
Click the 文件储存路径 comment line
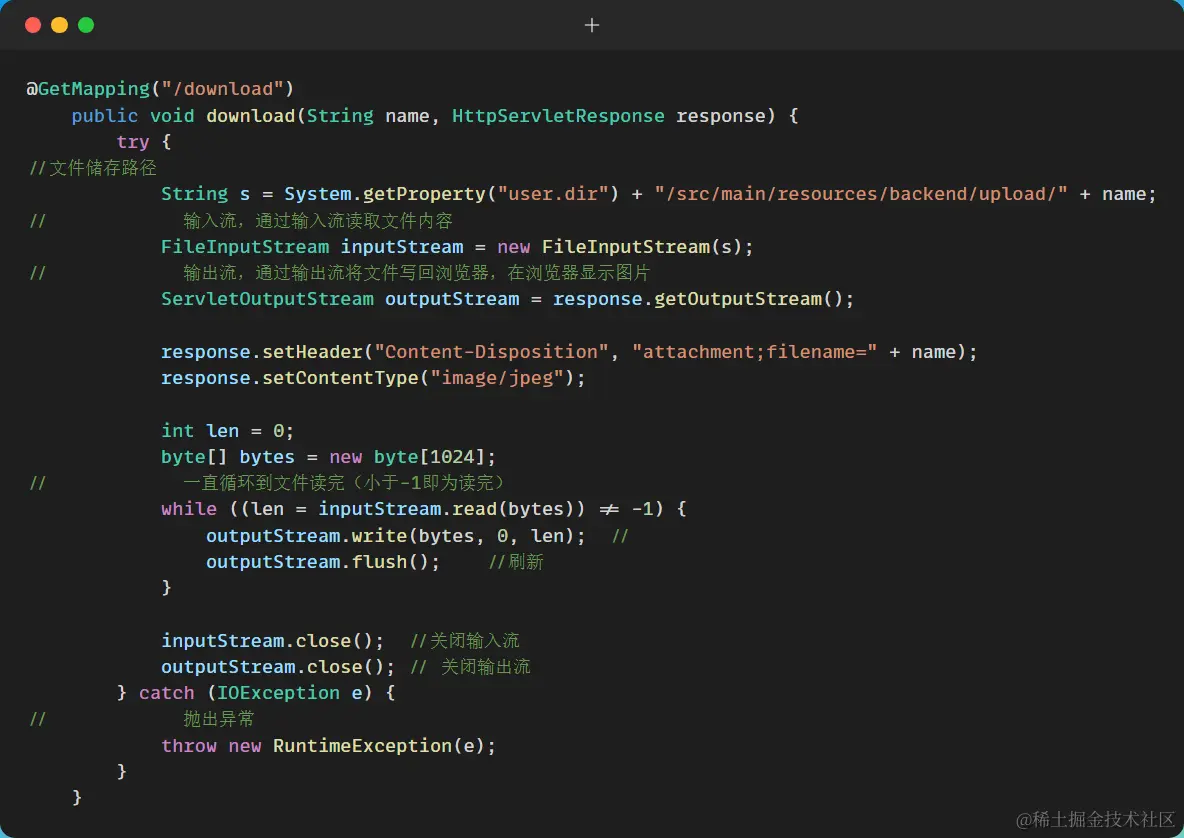(93, 168)
